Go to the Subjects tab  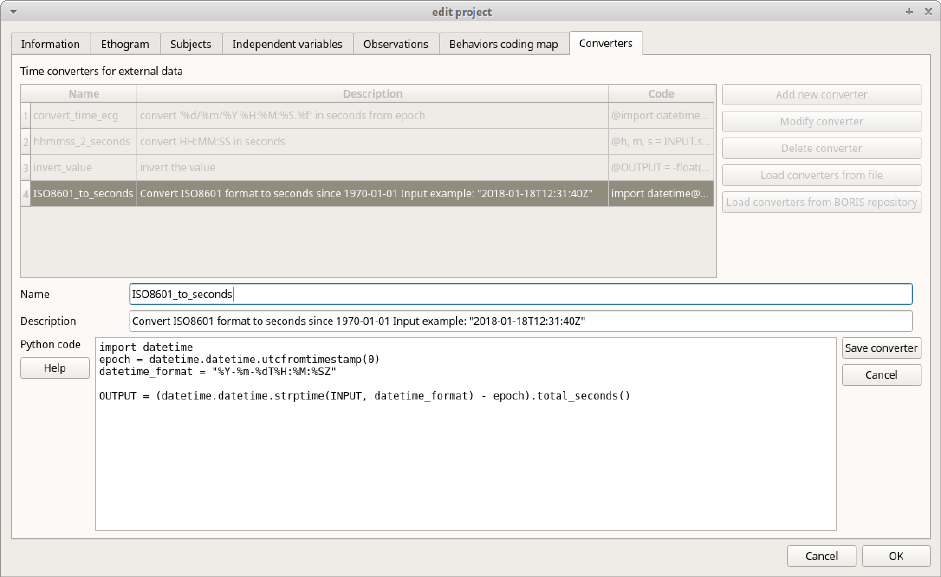point(190,44)
